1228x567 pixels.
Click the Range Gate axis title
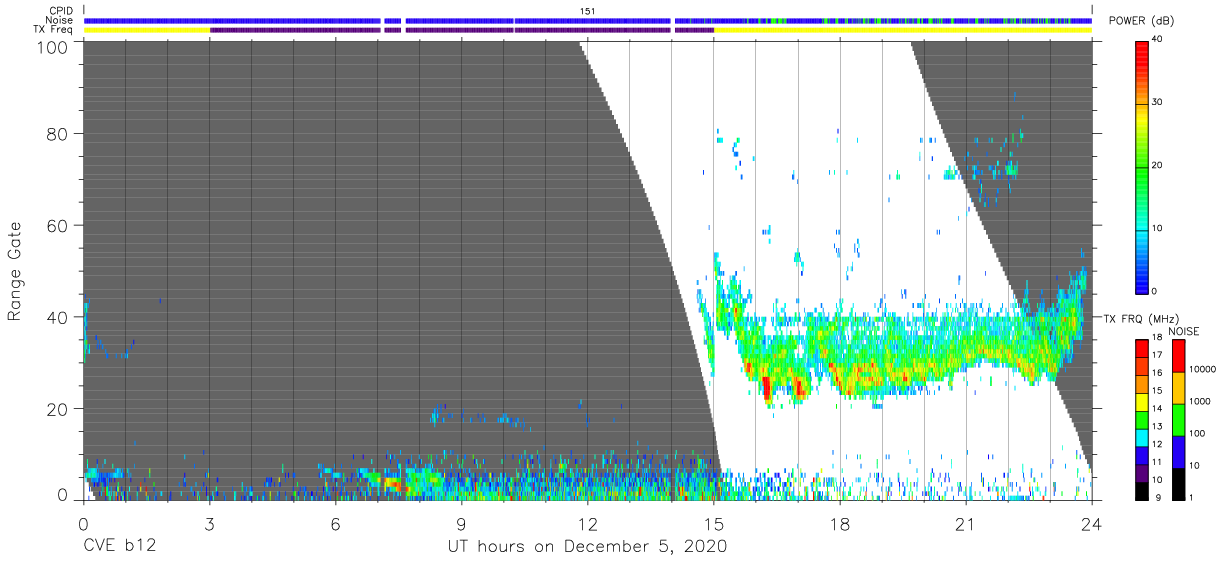click(x=15, y=271)
